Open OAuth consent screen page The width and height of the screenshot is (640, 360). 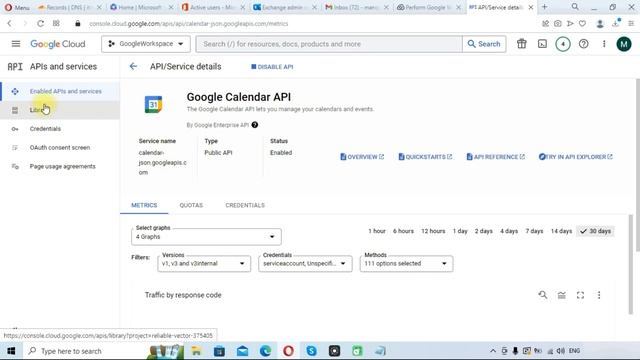[x=60, y=147]
